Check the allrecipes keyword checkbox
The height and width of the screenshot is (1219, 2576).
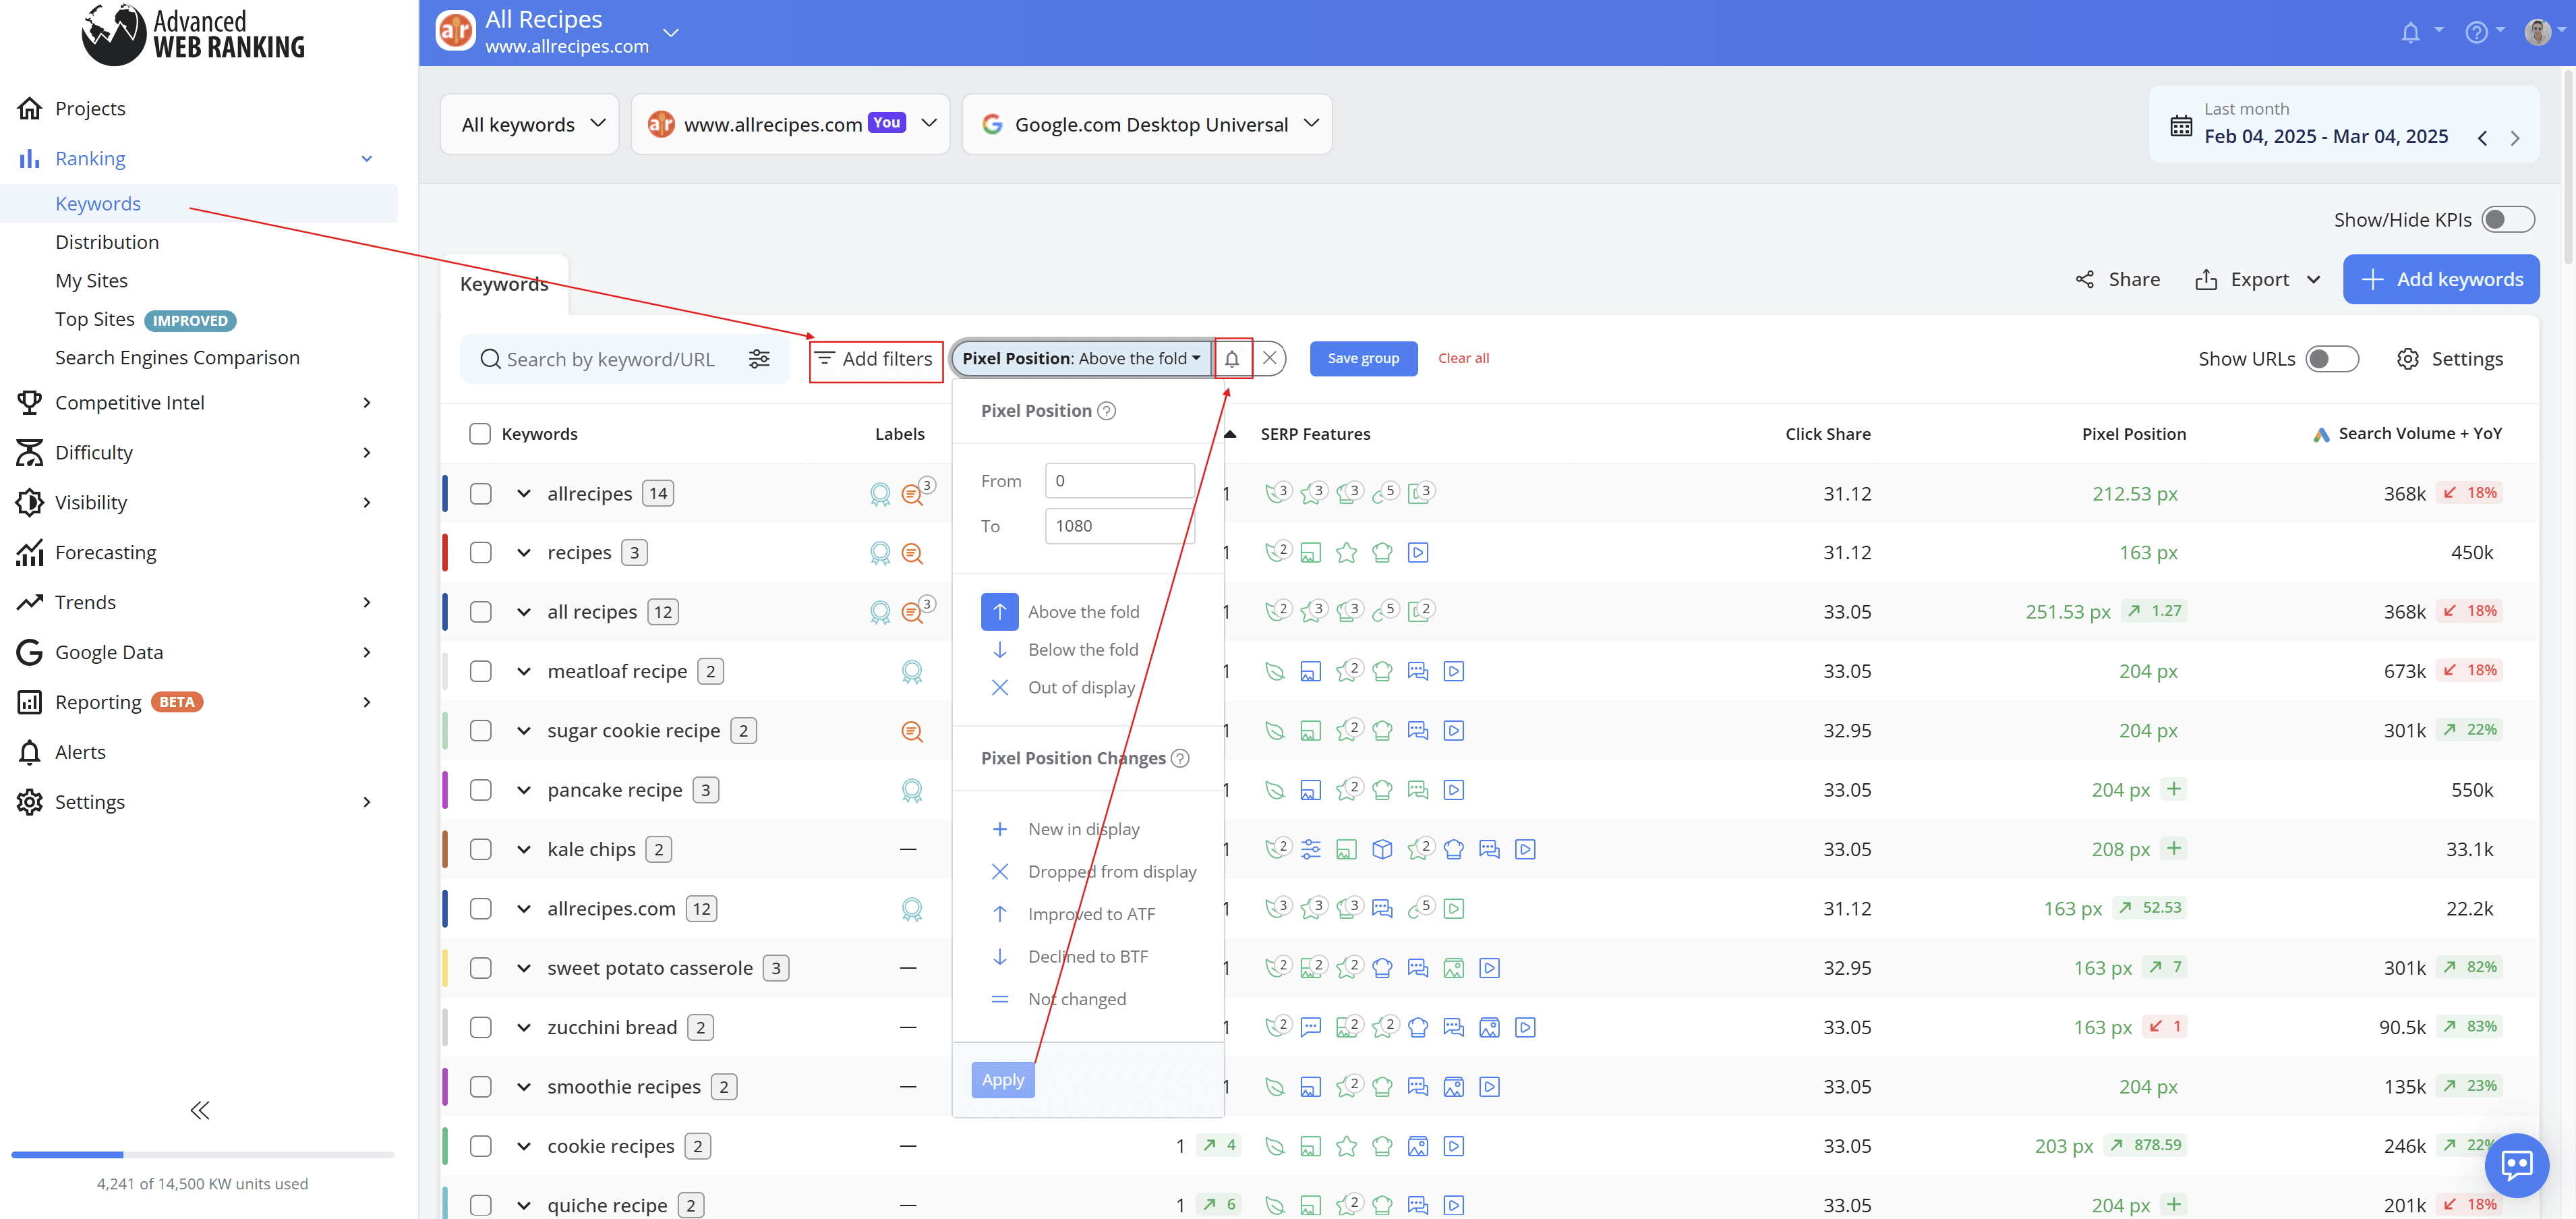(x=480, y=494)
